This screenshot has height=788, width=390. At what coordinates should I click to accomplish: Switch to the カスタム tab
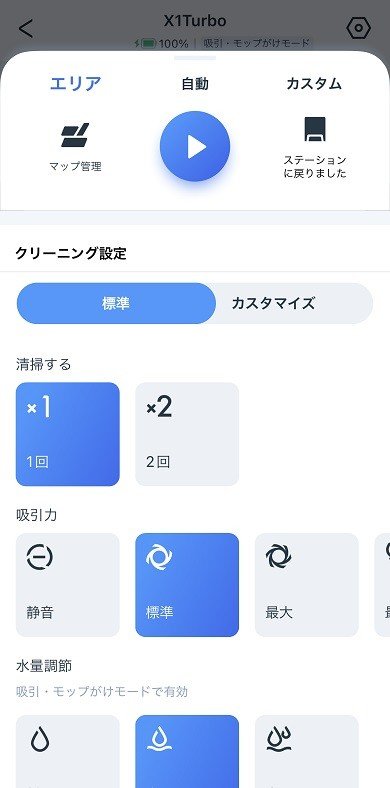tap(314, 83)
